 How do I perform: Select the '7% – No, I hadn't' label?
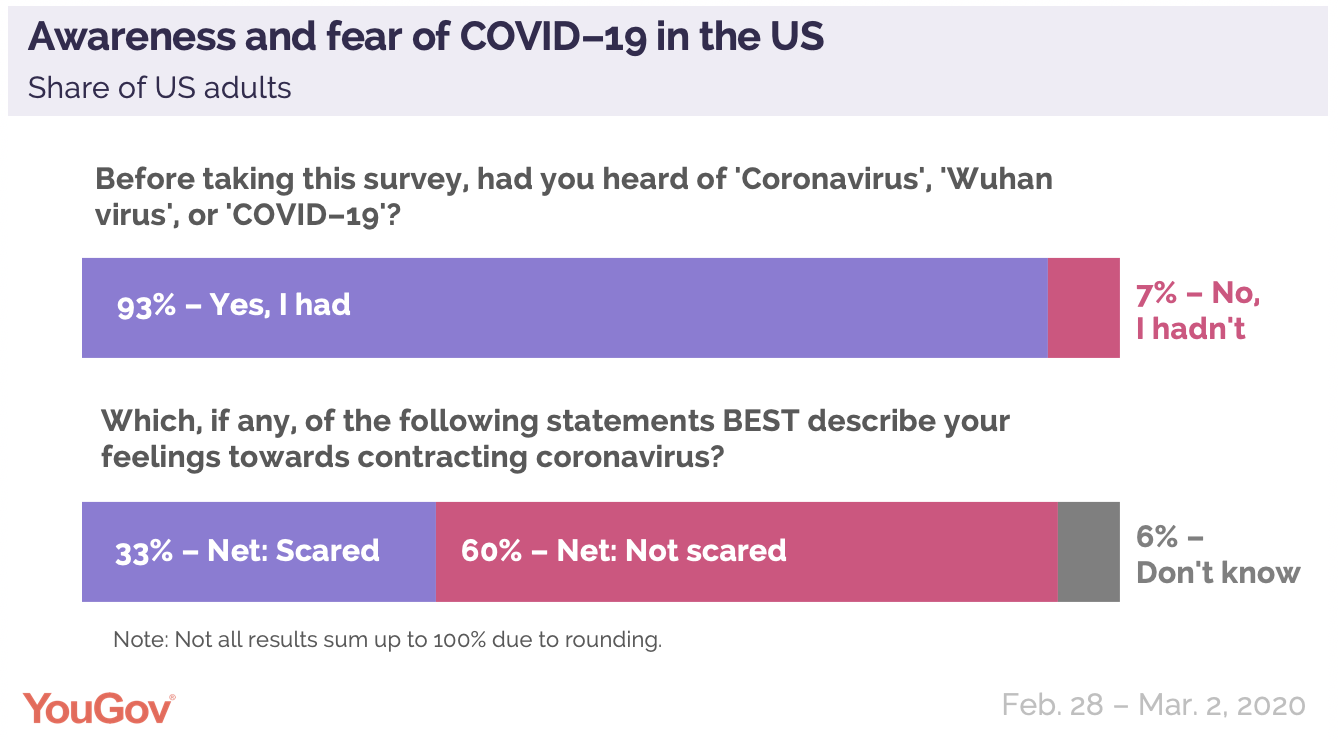[x=1197, y=310]
